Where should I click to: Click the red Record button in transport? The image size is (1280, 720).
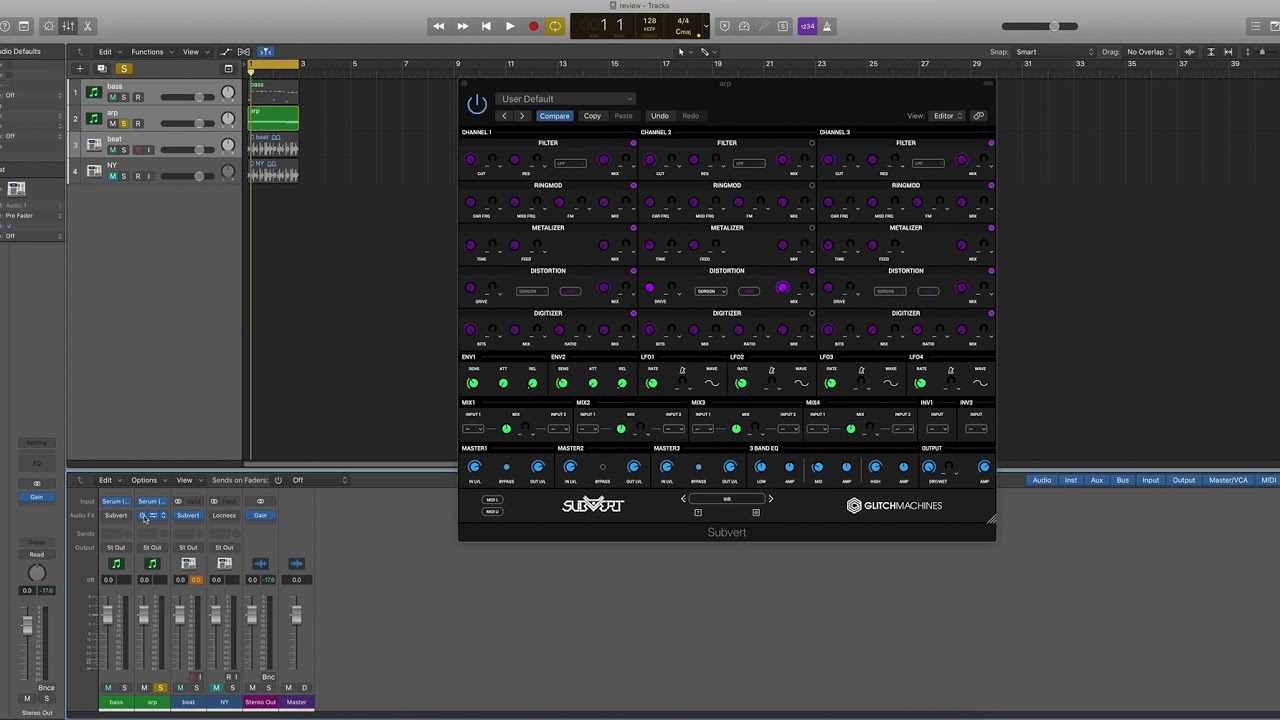point(533,26)
